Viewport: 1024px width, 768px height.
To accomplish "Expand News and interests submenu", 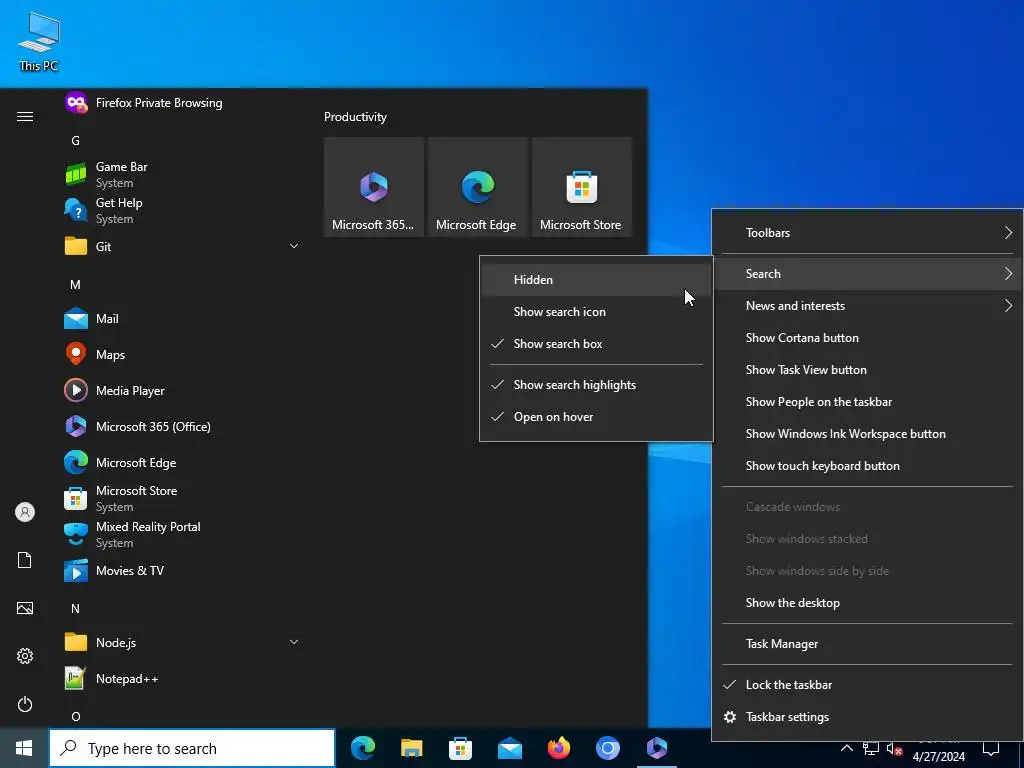I will [x=867, y=306].
